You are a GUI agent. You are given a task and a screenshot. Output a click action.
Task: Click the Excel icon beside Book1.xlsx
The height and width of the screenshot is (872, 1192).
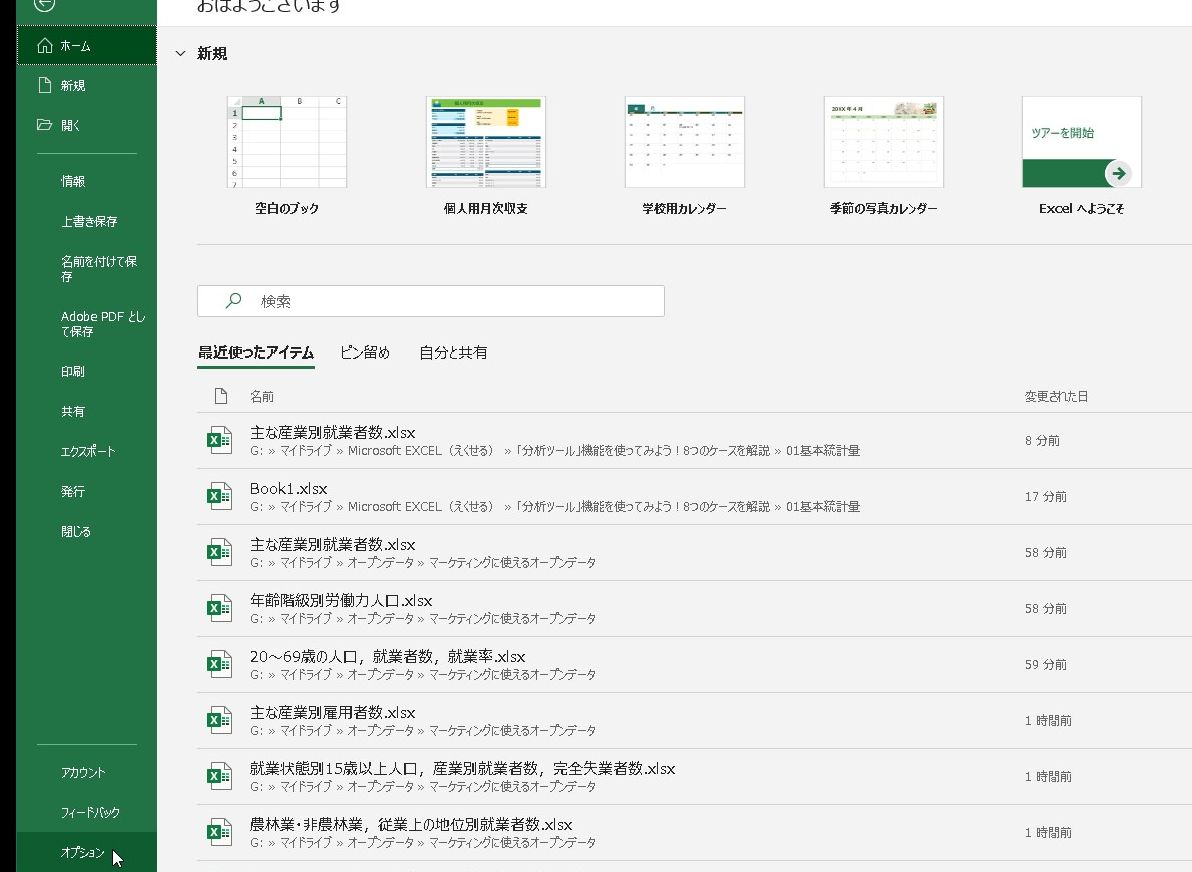(219, 495)
